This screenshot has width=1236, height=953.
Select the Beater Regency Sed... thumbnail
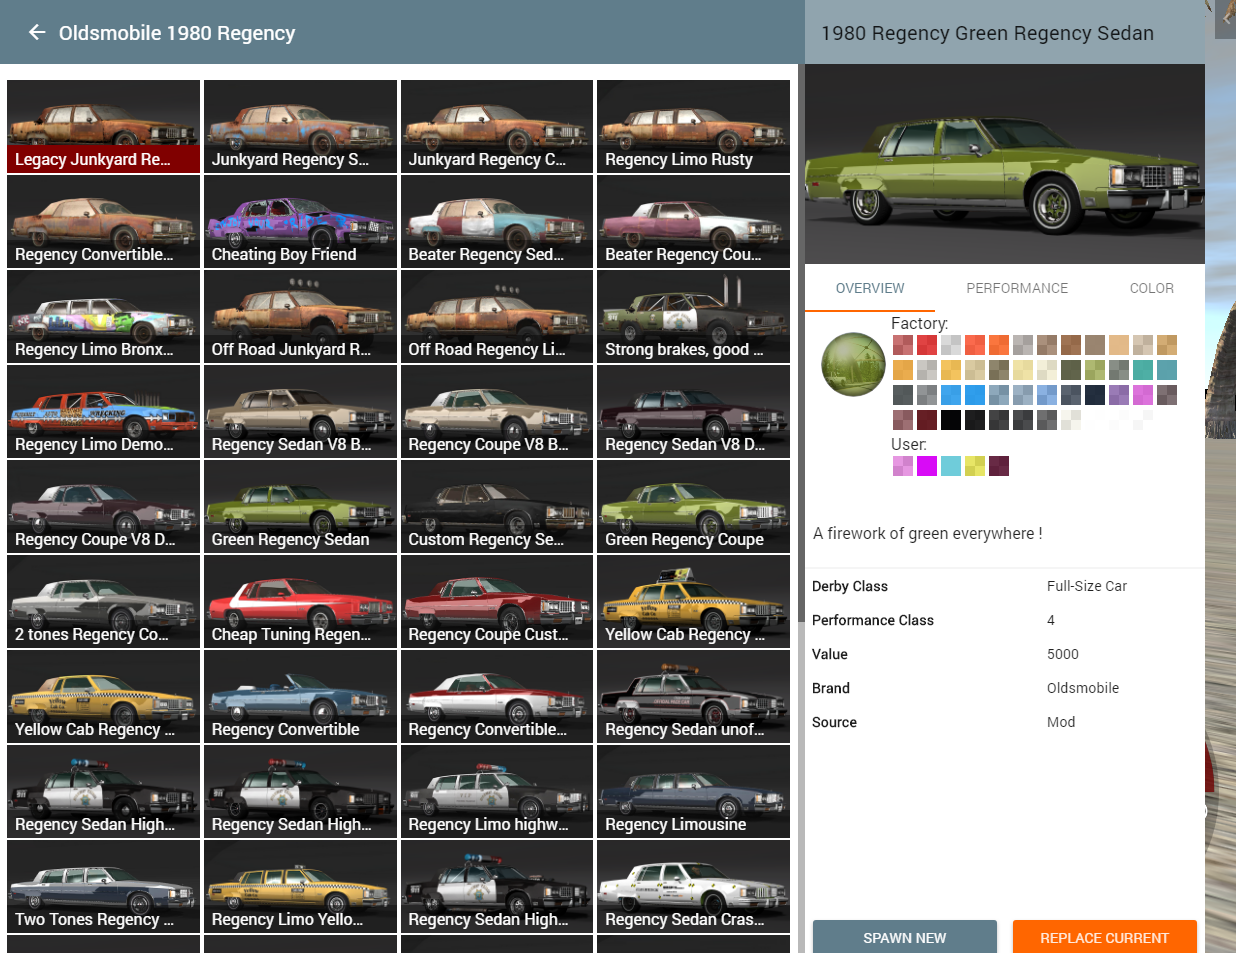497,221
